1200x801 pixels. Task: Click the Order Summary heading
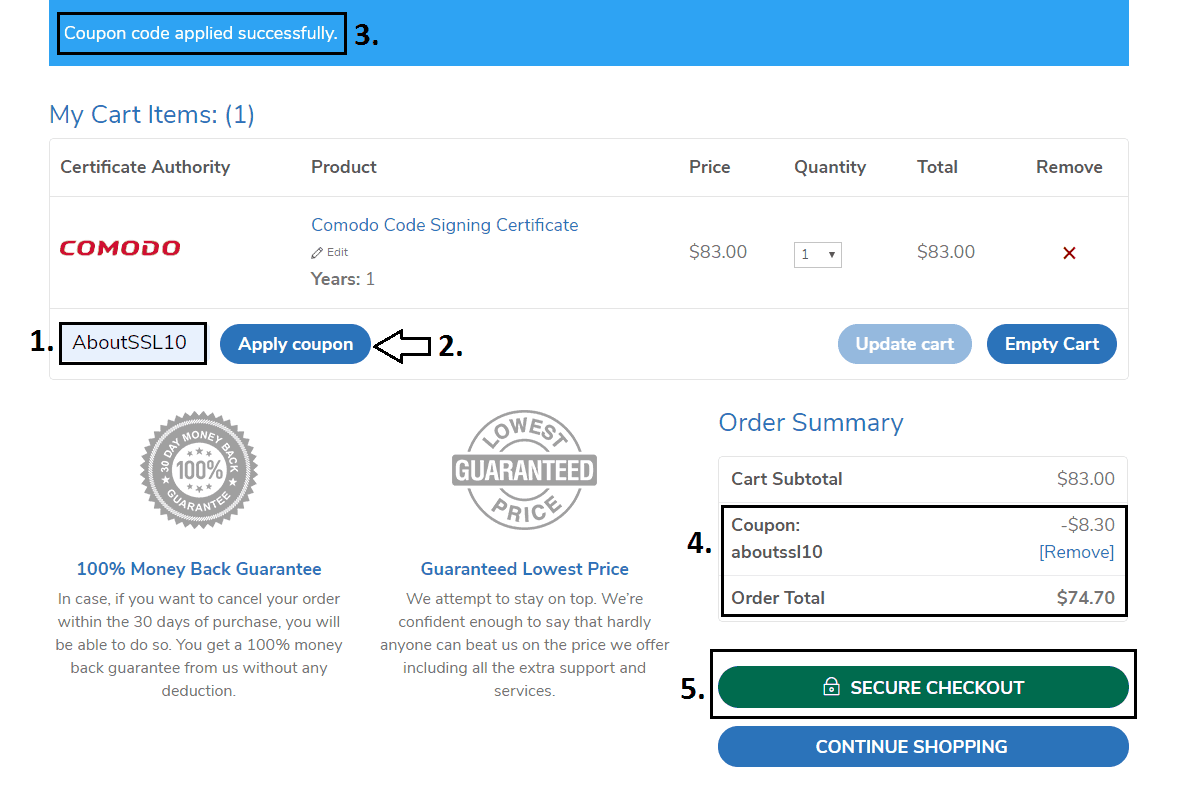[x=811, y=423]
